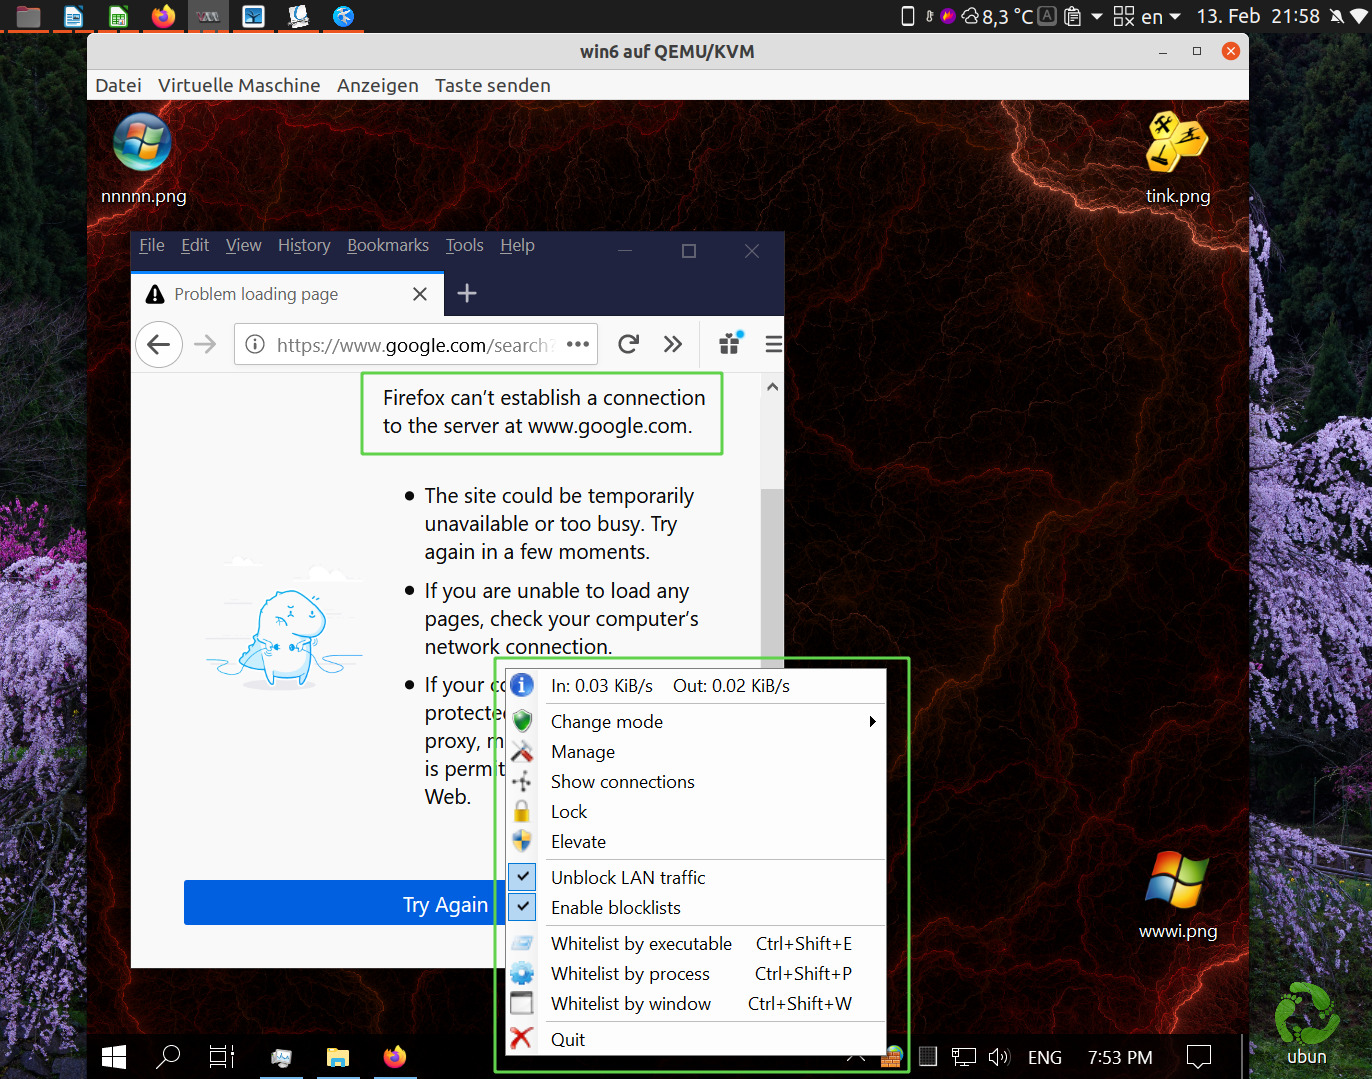Screen dimensions: 1372x1079
Task: Click the google.com URL address field
Action: point(412,345)
